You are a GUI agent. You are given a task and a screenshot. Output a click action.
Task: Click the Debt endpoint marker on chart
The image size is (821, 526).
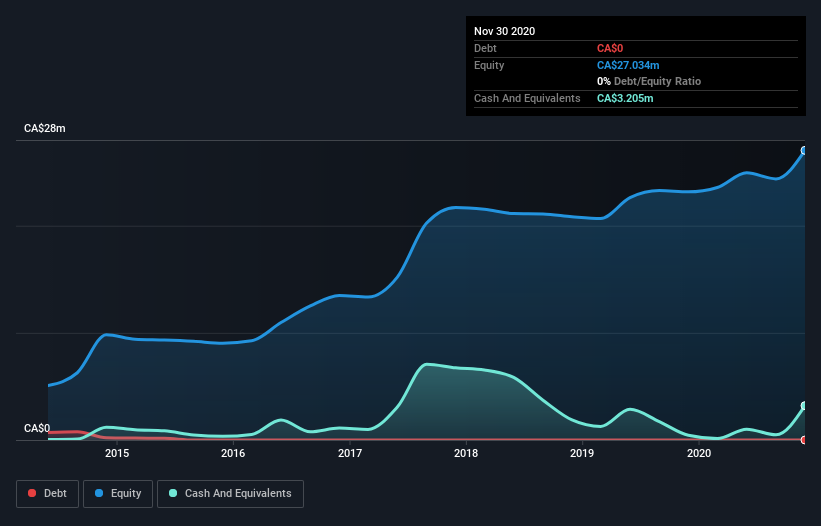click(804, 440)
